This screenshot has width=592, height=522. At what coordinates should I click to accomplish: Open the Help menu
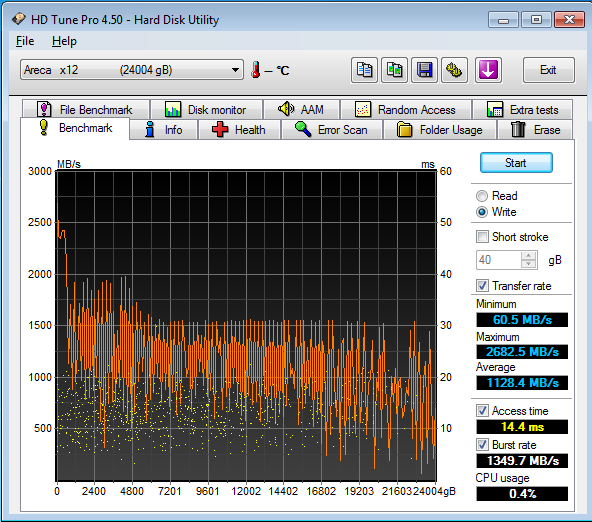[64, 41]
